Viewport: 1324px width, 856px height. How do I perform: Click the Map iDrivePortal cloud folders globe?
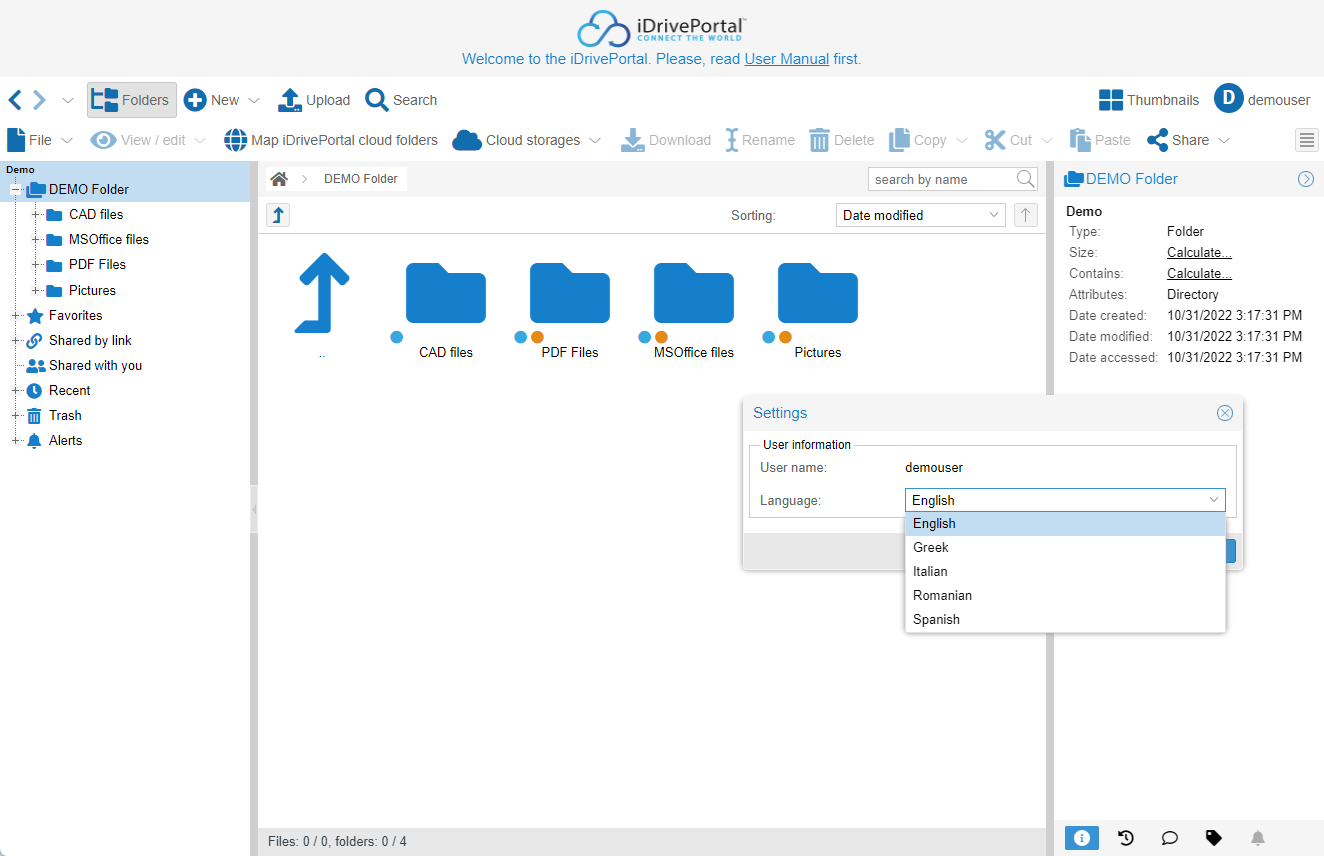235,140
